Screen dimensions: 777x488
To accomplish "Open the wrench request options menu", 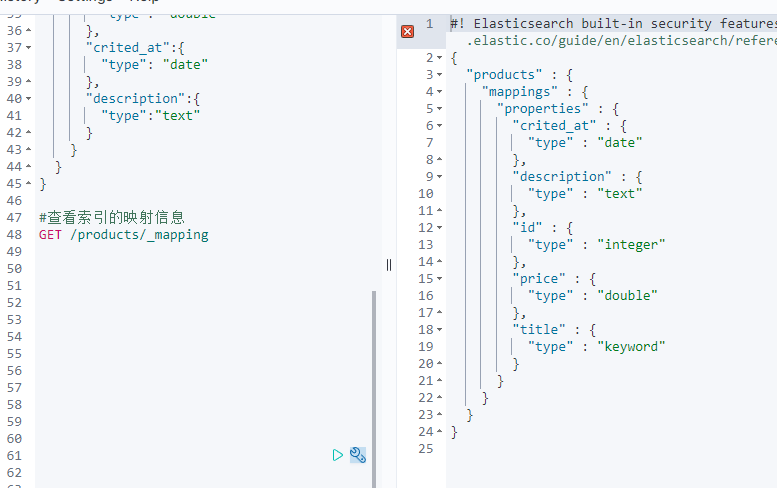I will point(358,455).
